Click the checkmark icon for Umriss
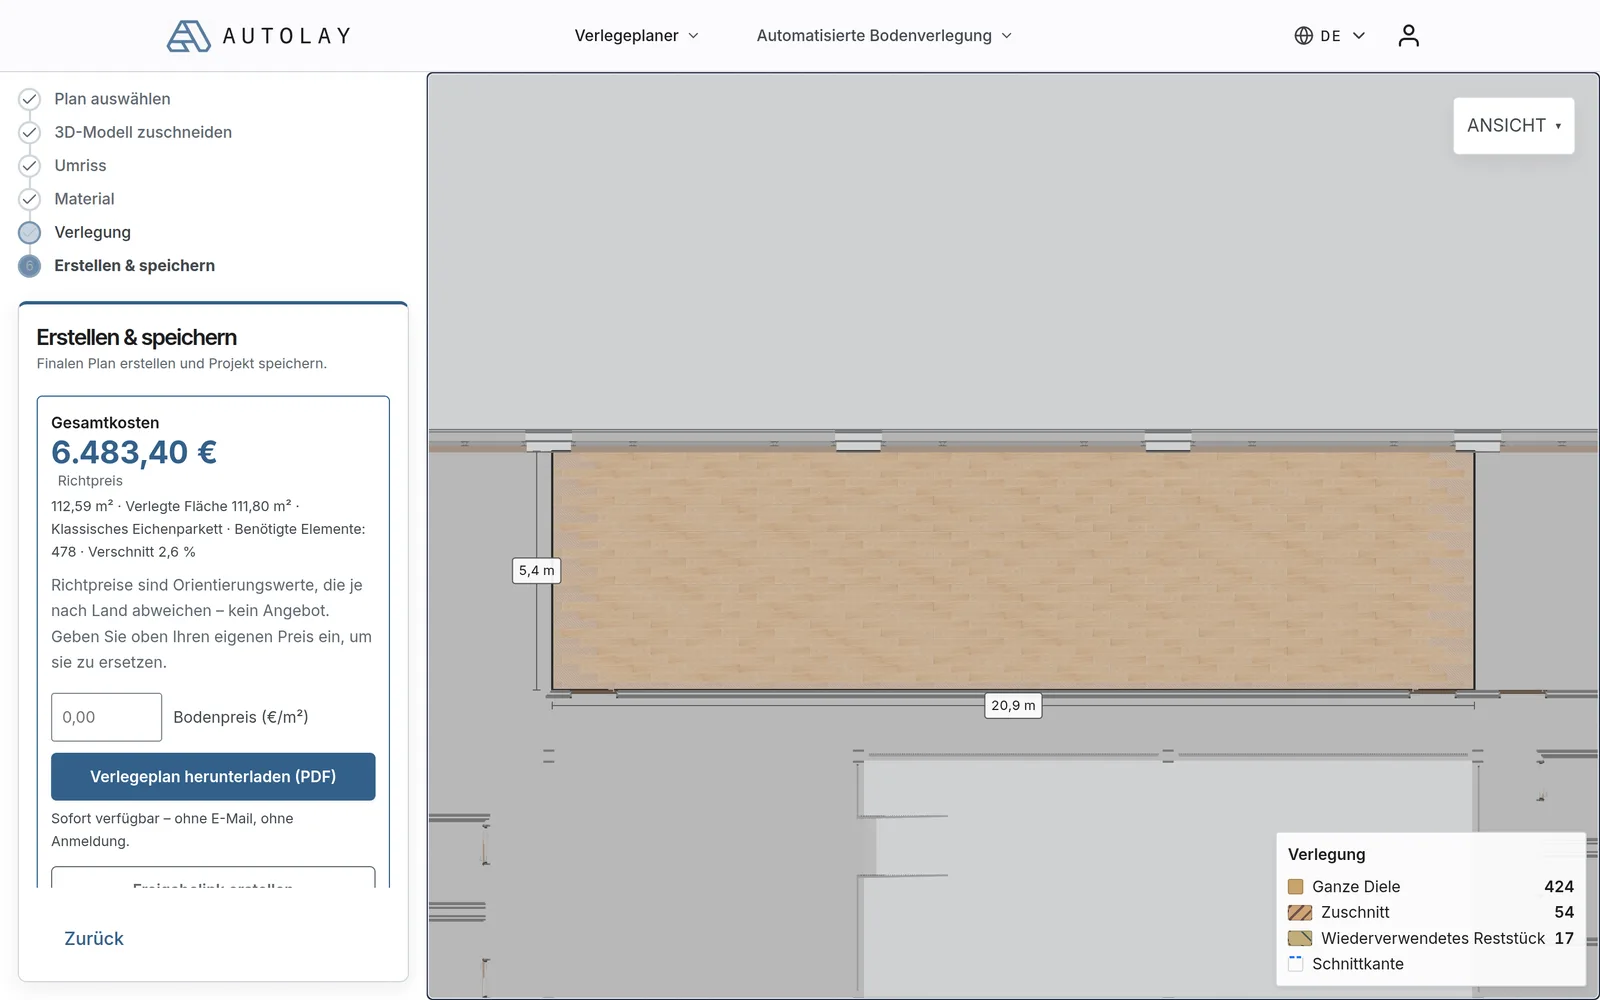Screen dimensions: 1600x1000 (30, 166)
